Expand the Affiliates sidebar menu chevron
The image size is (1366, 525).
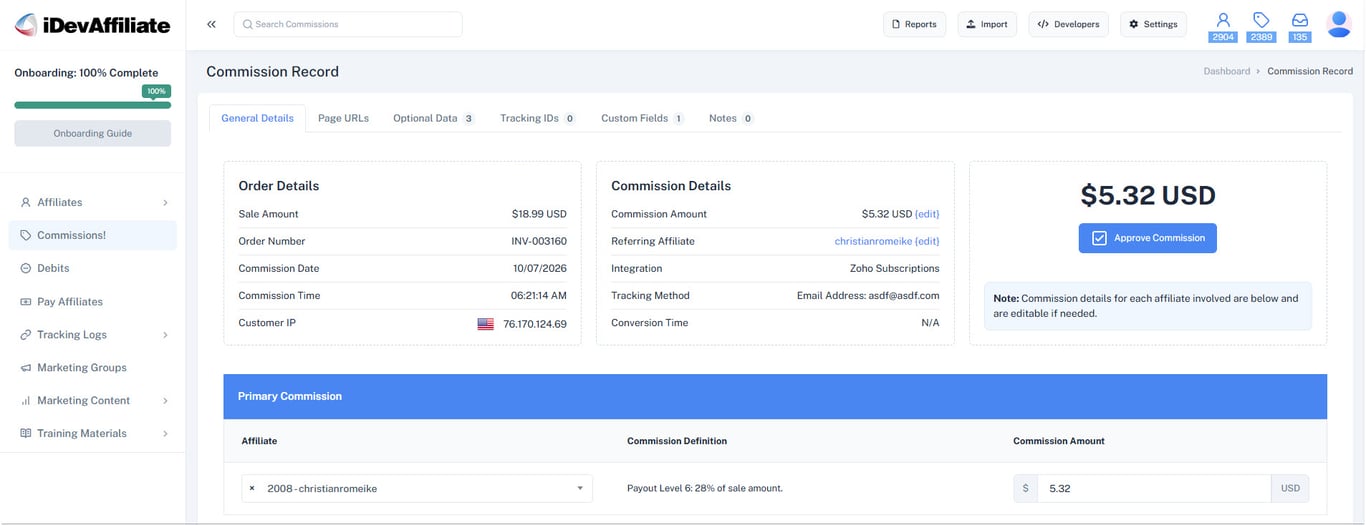click(x=165, y=202)
